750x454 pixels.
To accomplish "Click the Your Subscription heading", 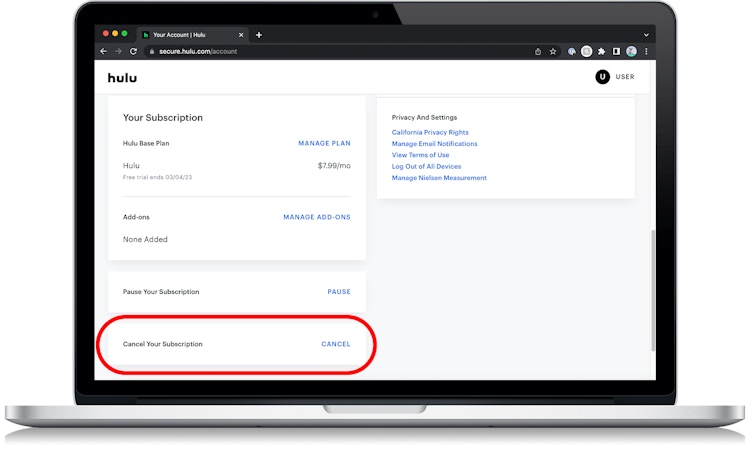I will (x=163, y=118).
